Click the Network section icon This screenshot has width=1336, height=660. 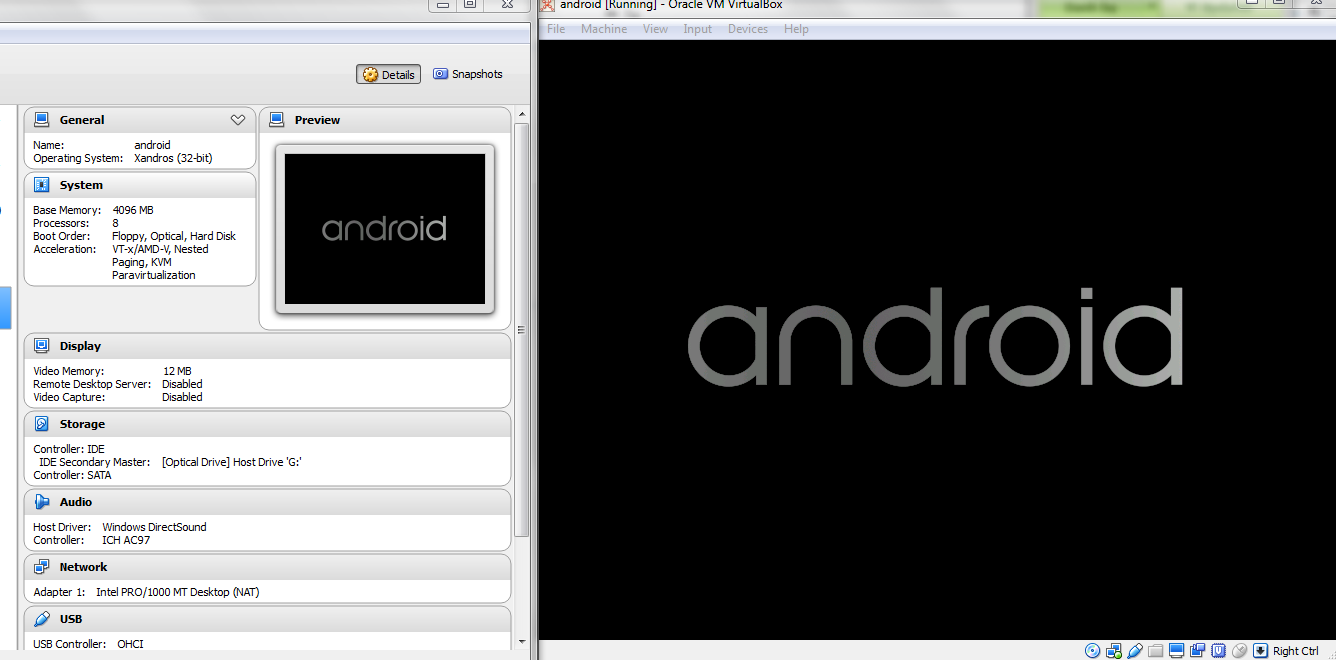tap(41, 567)
